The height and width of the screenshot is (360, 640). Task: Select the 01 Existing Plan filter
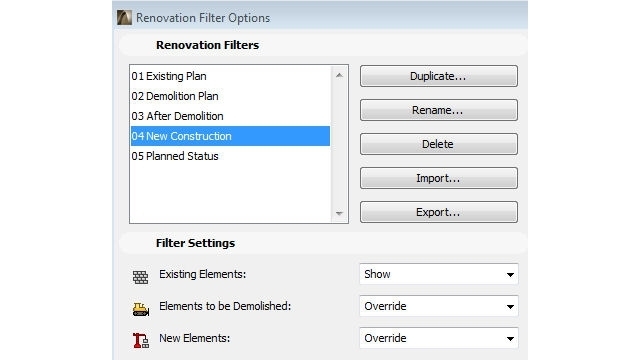point(230,76)
